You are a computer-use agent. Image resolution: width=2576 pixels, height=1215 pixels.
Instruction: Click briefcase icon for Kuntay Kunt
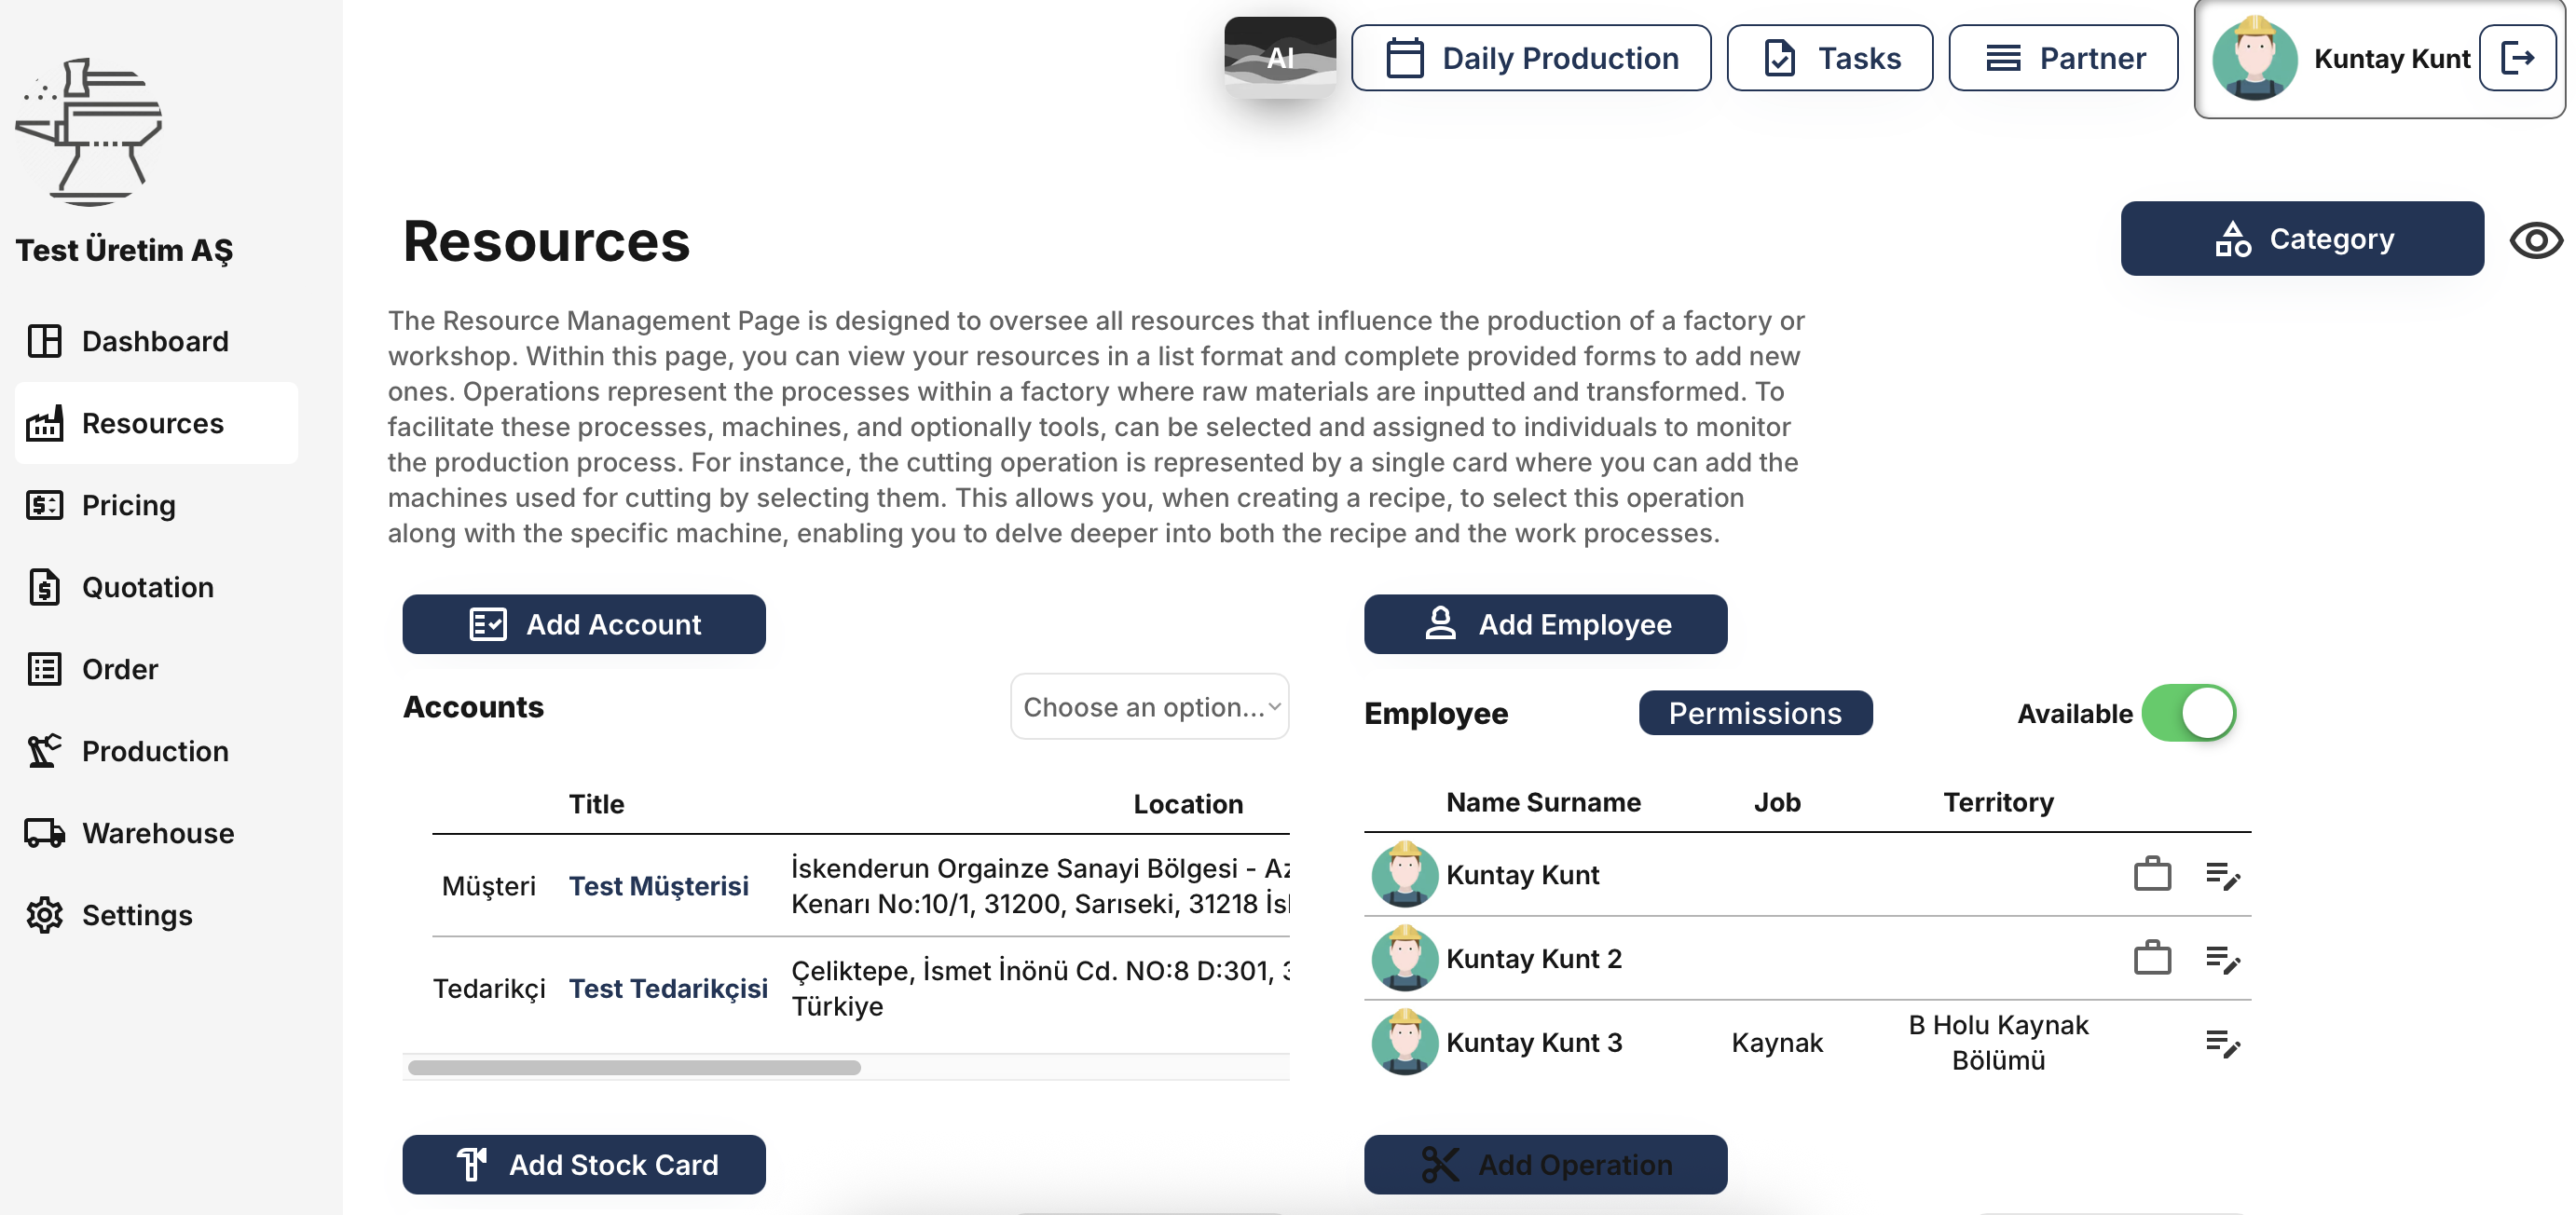(x=2151, y=875)
